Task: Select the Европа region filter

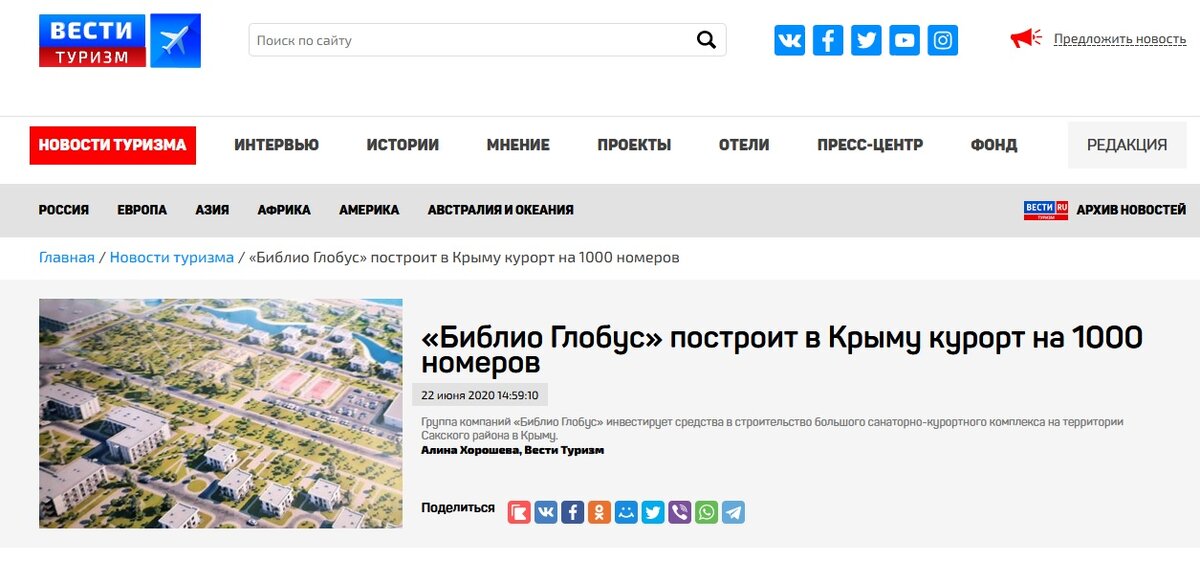Action: (142, 210)
